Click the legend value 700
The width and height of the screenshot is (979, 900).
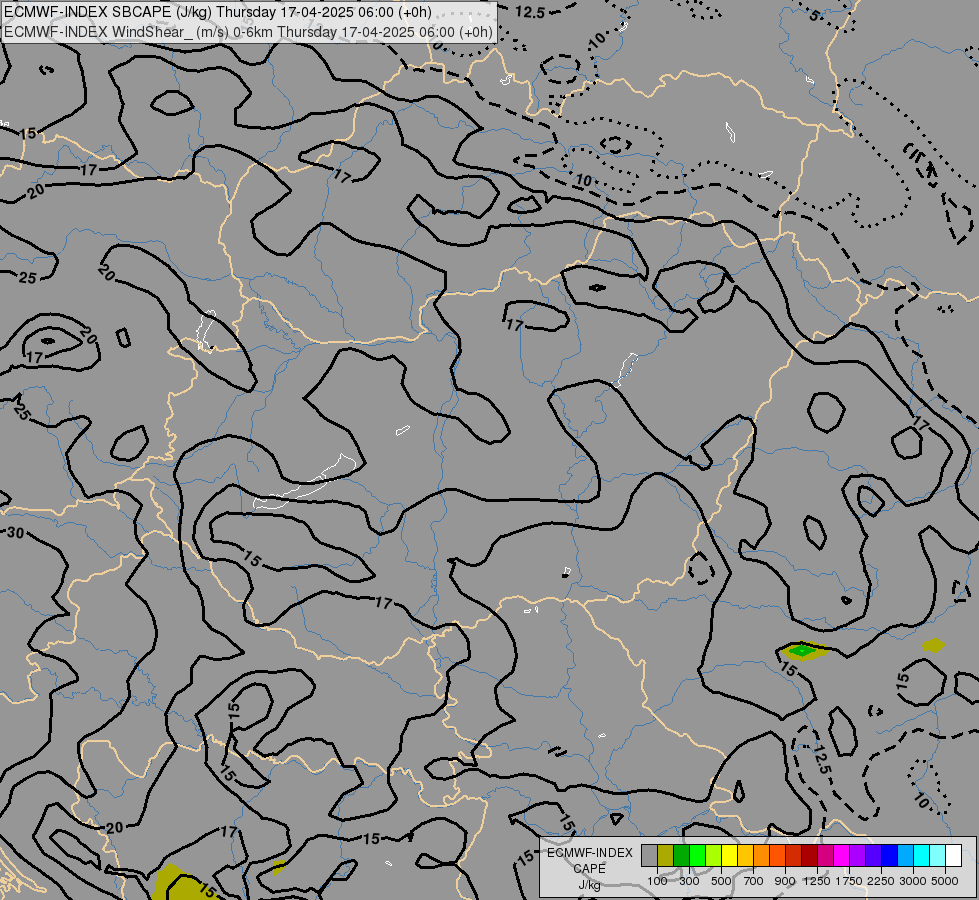tap(754, 881)
